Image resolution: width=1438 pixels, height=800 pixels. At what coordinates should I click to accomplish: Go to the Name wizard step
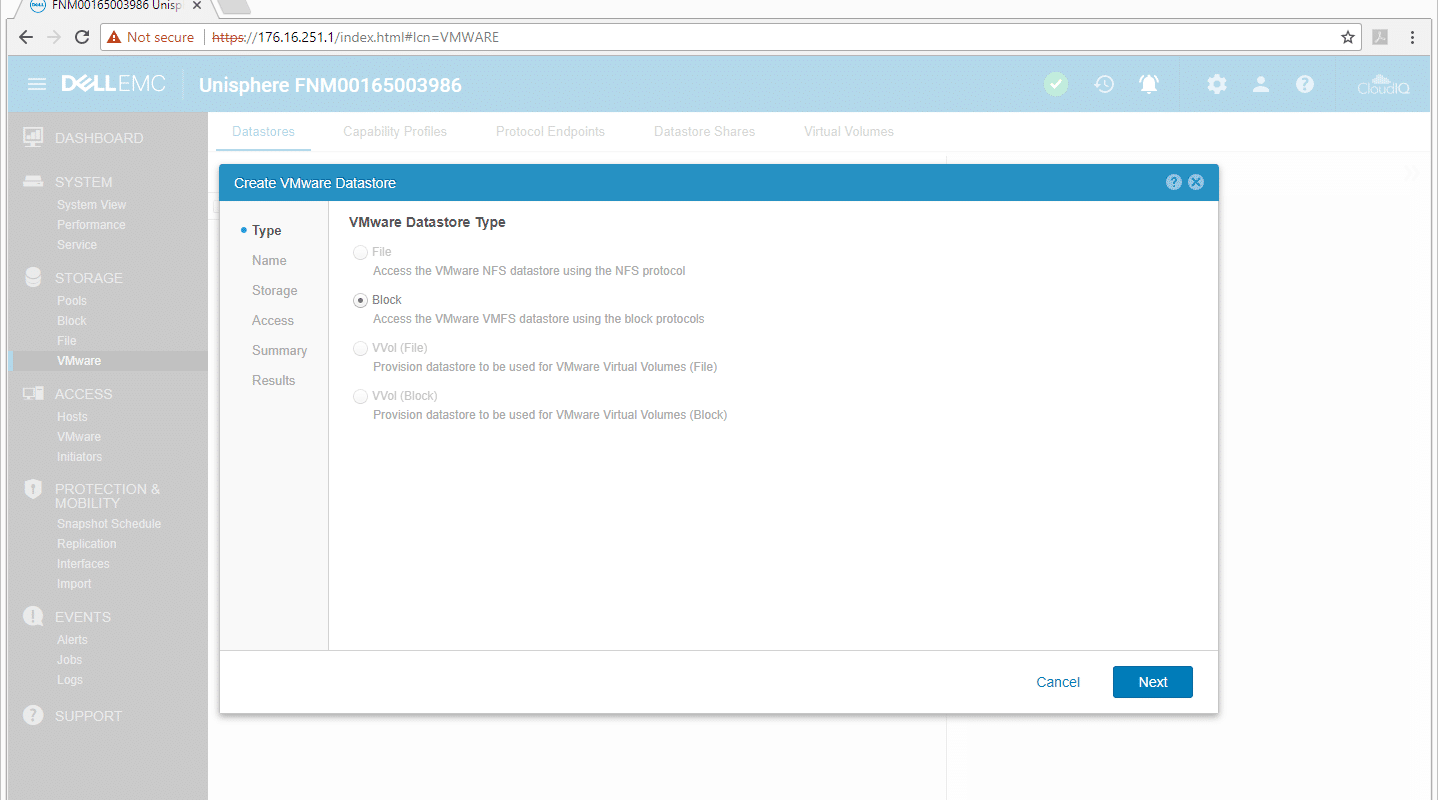point(269,260)
